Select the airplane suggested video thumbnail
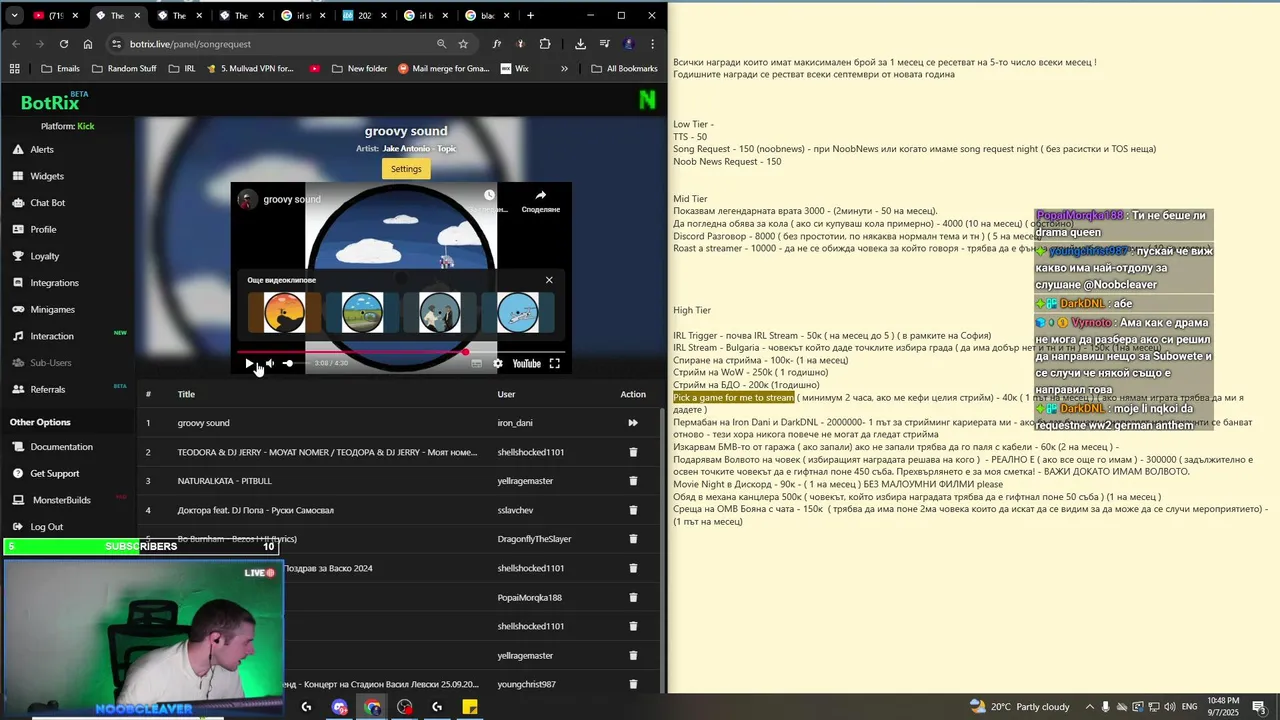Screen dimensions: 1280x720 [x=518, y=312]
